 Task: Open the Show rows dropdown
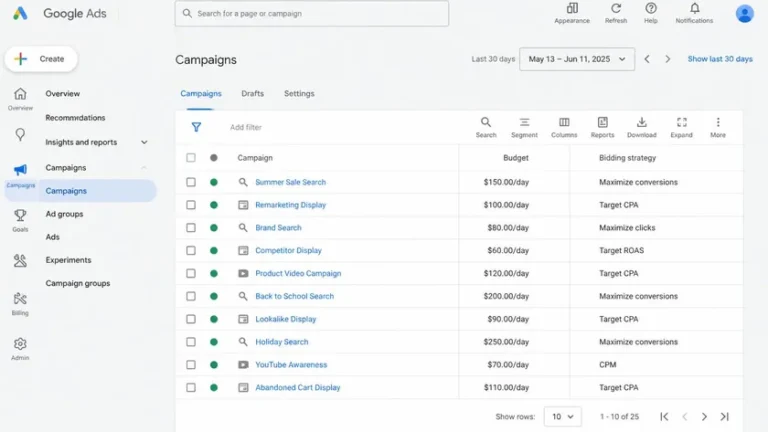562,416
